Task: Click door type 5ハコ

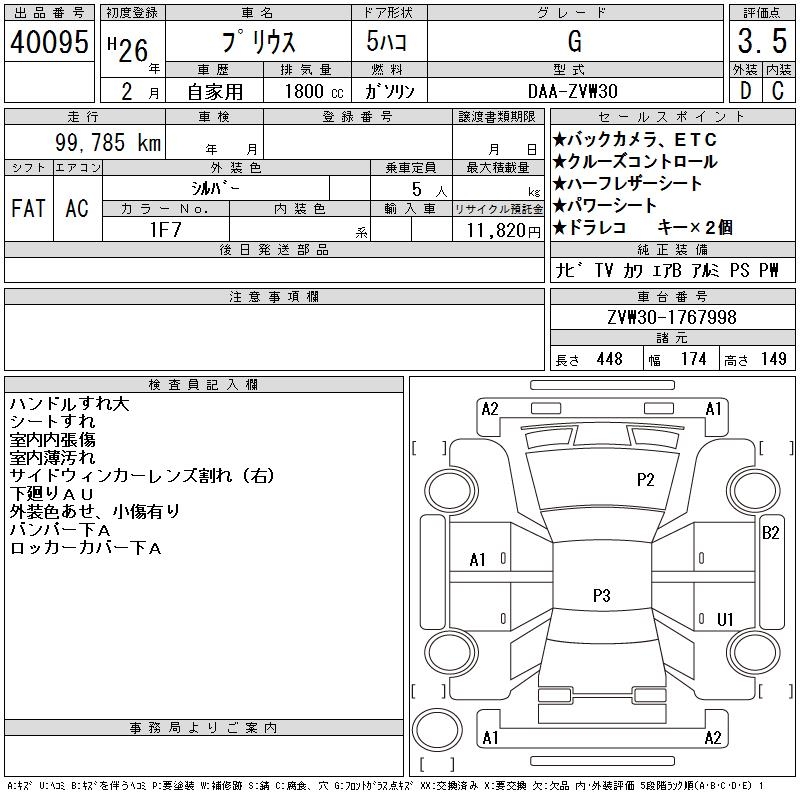Action: point(387,41)
